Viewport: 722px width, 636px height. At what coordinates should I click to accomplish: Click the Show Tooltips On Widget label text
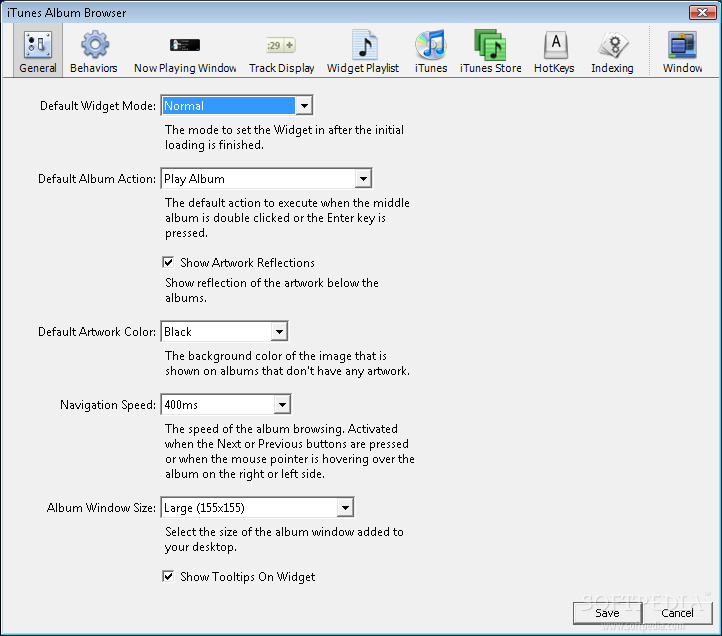coord(248,577)
